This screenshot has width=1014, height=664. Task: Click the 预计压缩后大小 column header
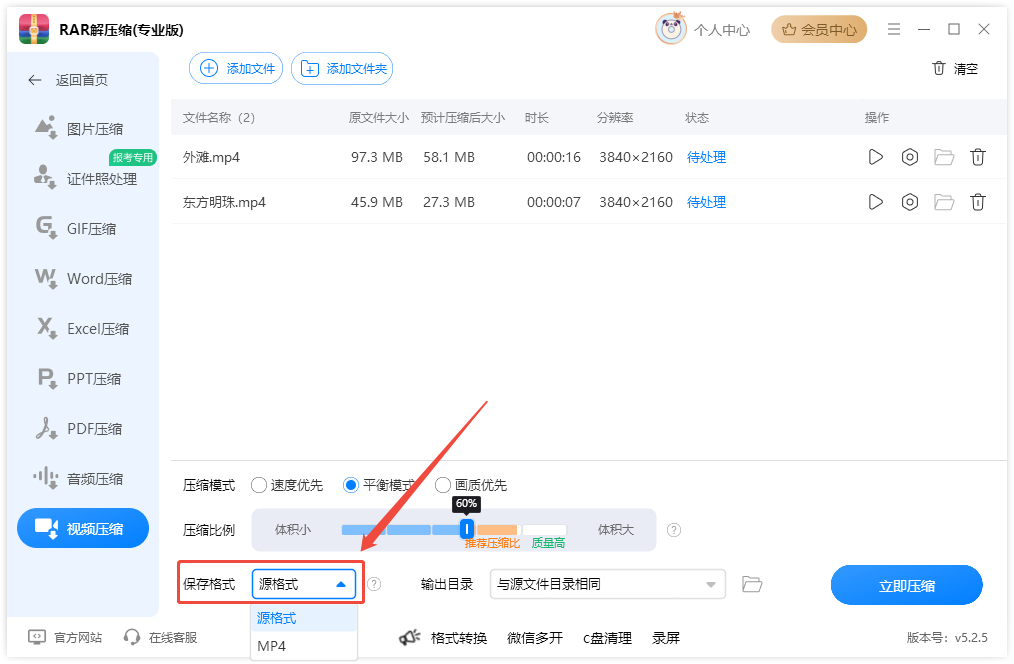(462, 118)
